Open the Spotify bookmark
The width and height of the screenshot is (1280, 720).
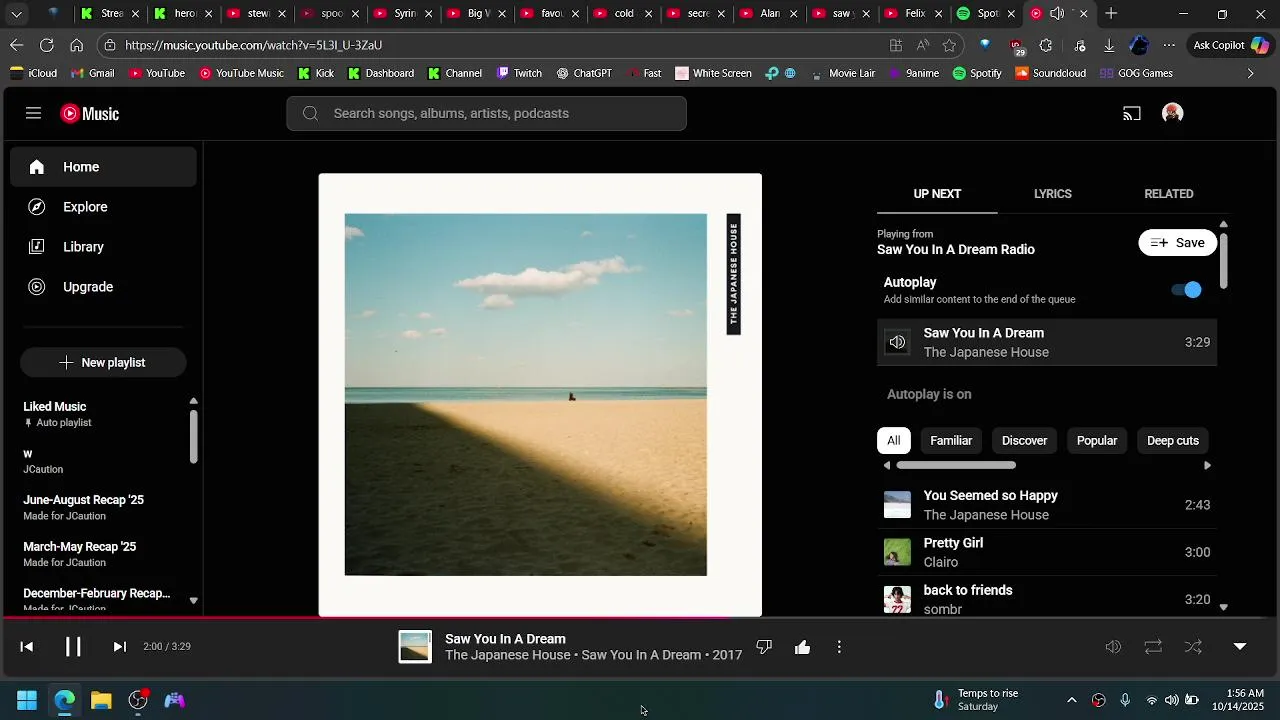click(x=977, y=73)
